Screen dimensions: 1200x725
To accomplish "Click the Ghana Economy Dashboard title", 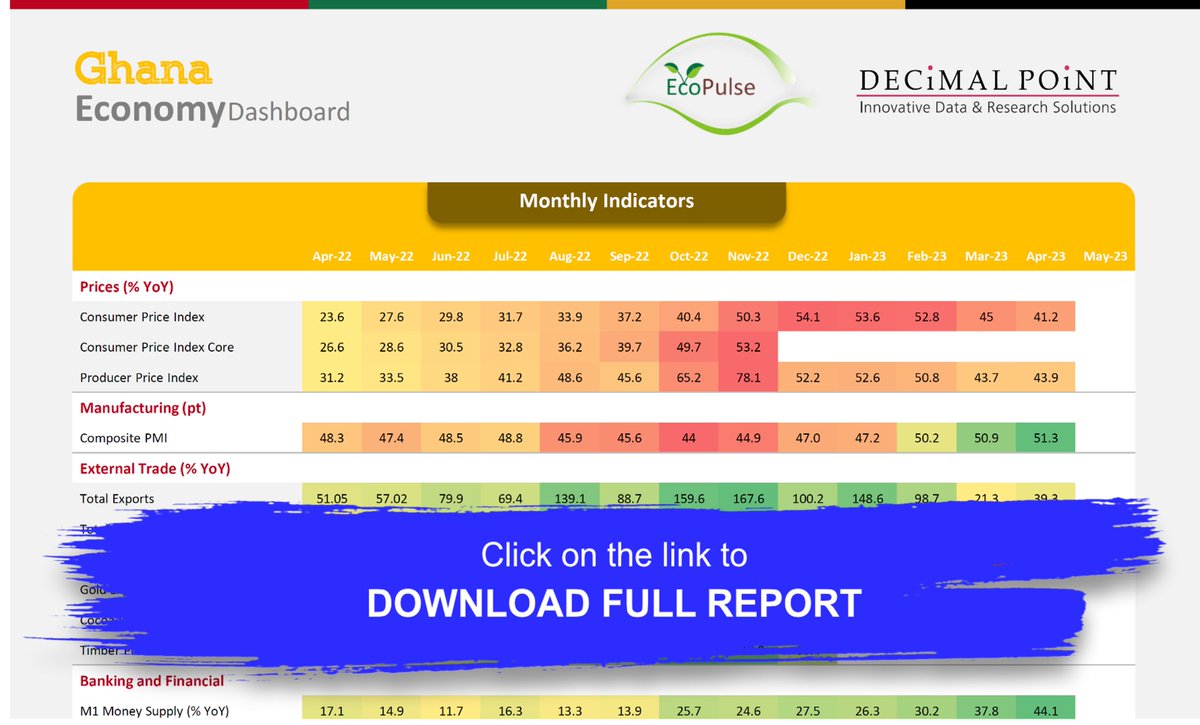I will [212, 88].
